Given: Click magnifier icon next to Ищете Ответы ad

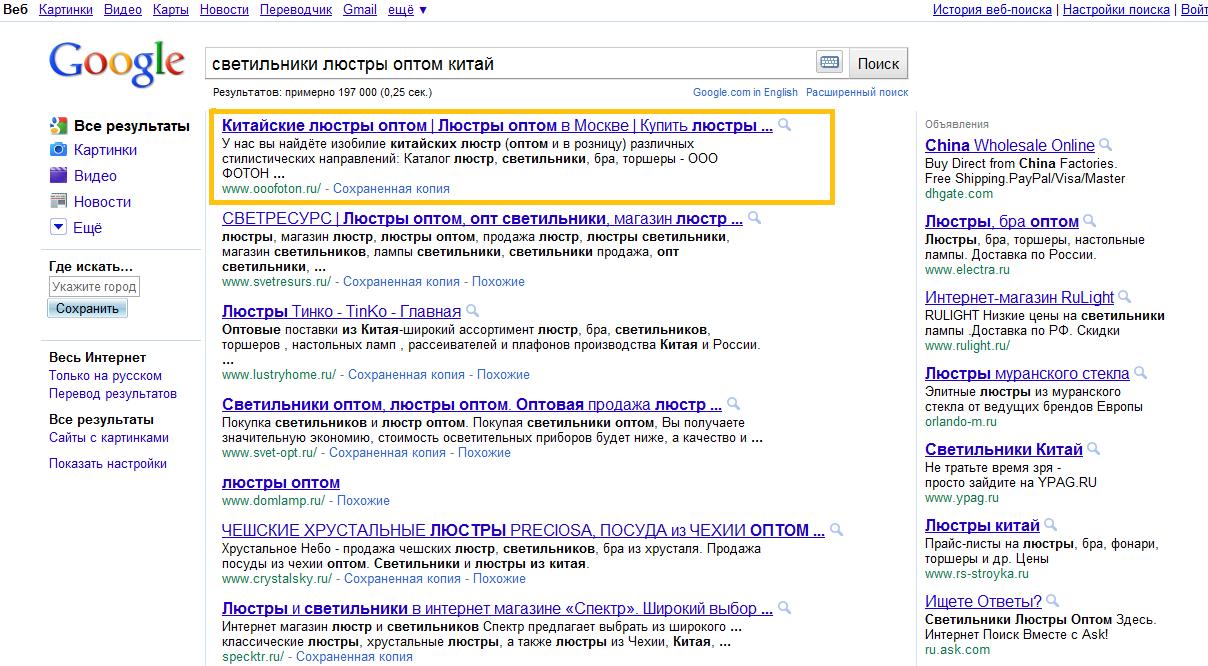Looking at the screenshot, I should pyautogui.click(x=1053, y=601).
